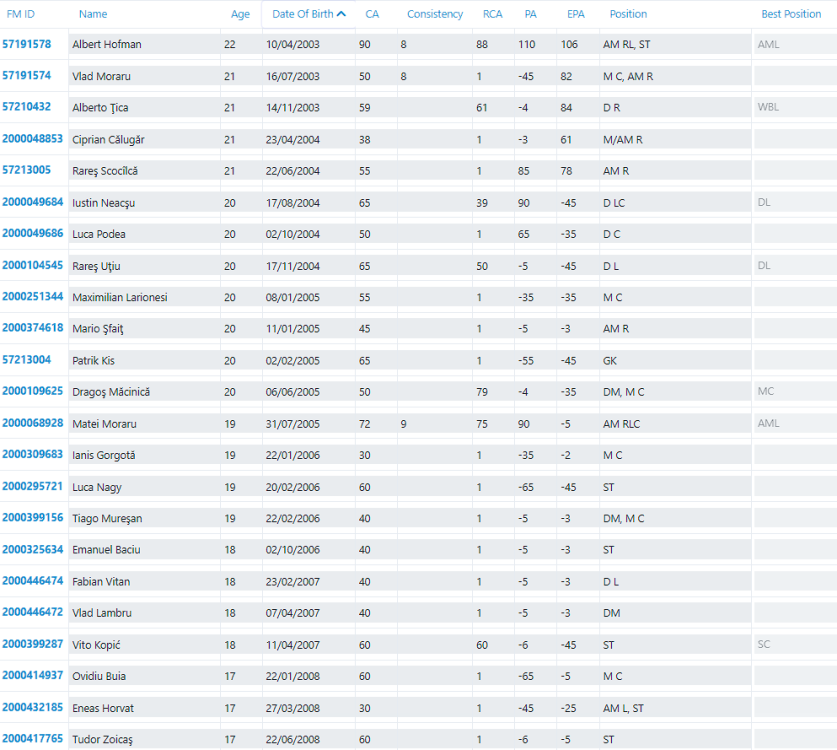
Task: Click the sort arrow on Date Of Birth
Action: click(x=342, y=14)
